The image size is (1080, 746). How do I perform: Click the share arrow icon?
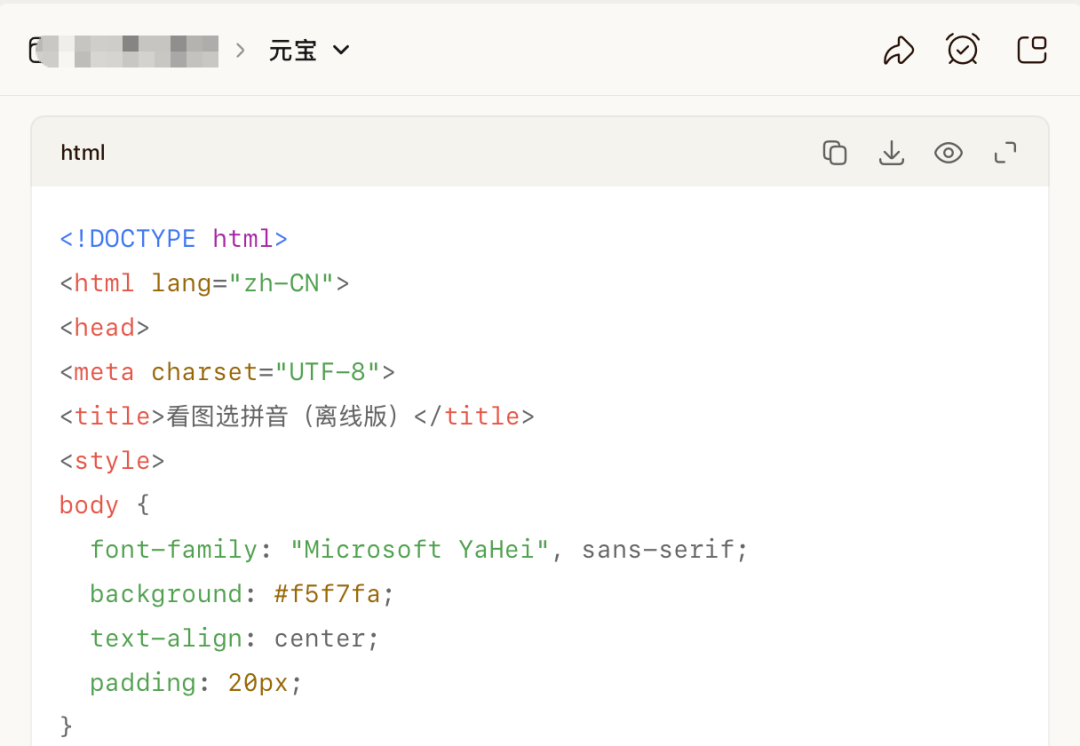[899, 50]
